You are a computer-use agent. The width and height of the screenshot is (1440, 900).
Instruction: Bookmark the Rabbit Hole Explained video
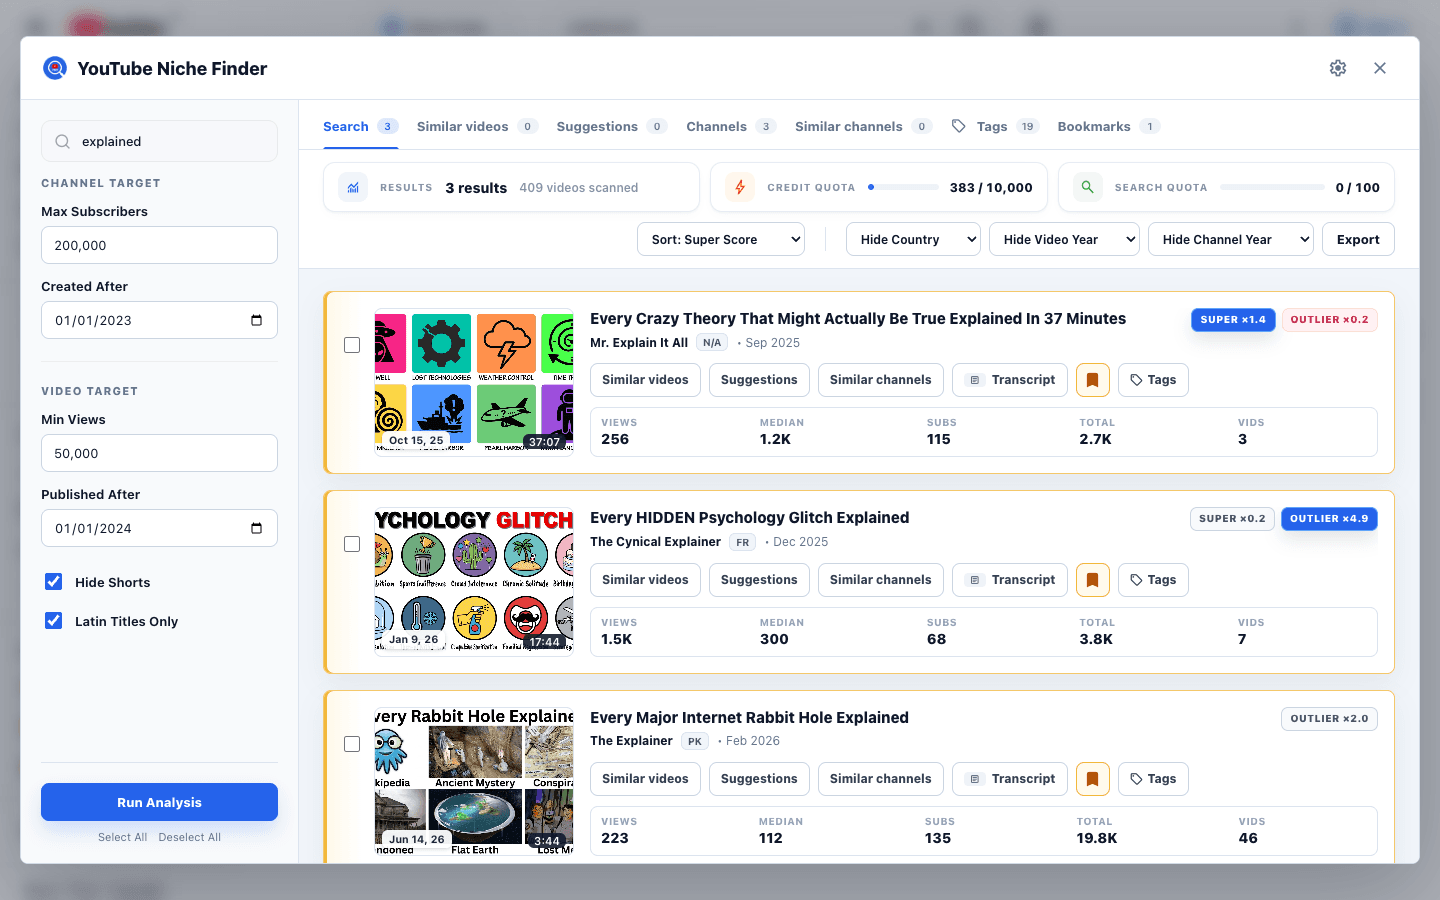point(1092,779)
